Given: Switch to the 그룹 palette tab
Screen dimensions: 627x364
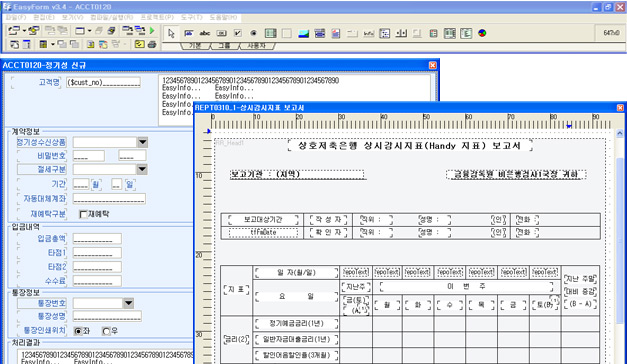Looking at the screenshot, I should pos(224,46).
